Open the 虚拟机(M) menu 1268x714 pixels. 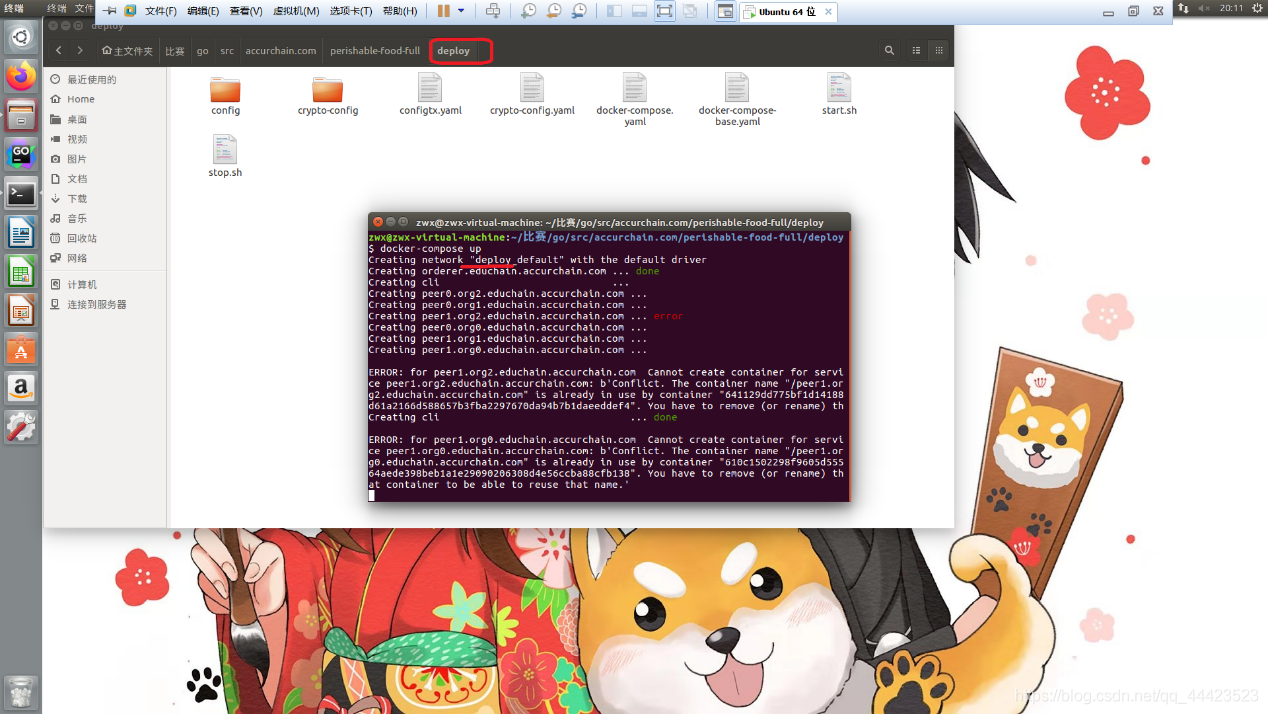(297, 11)
